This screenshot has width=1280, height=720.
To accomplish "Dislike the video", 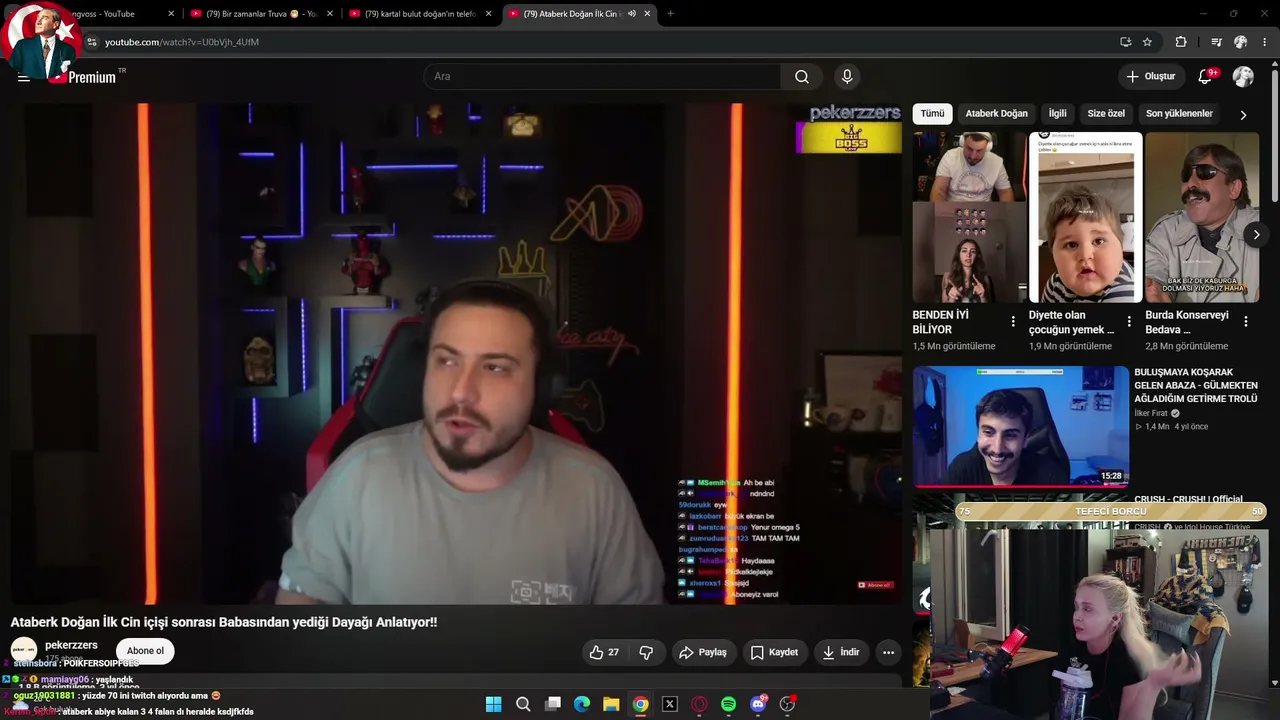I will (x=646, y=652).
